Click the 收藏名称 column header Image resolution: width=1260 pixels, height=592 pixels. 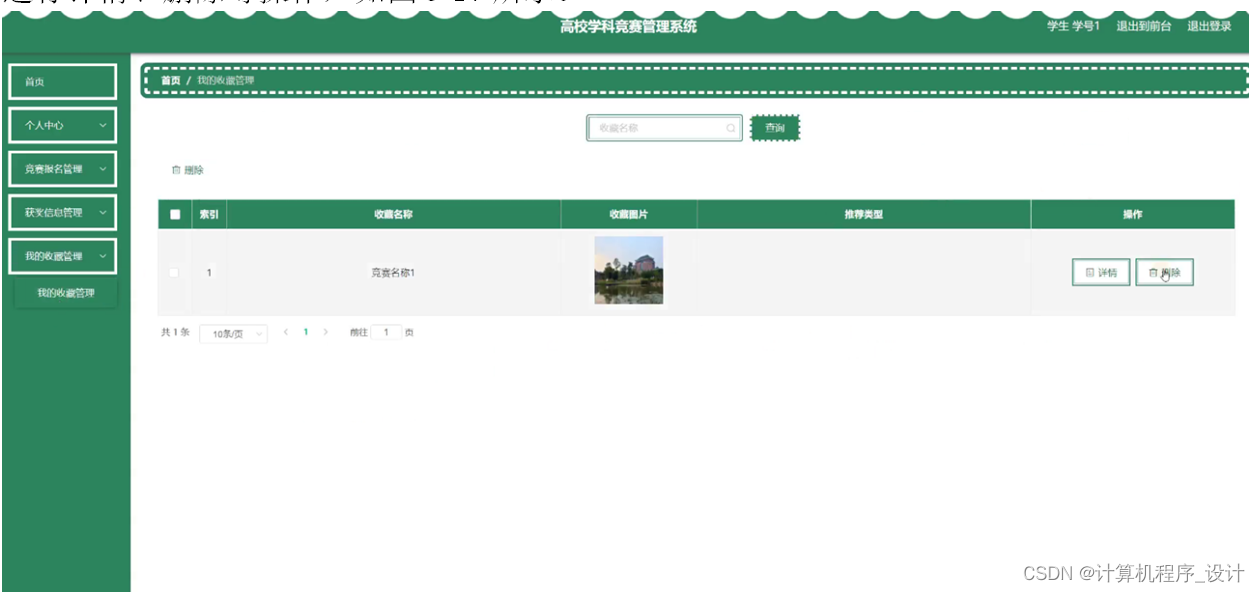pyautogui.click(x=393, y=214)
